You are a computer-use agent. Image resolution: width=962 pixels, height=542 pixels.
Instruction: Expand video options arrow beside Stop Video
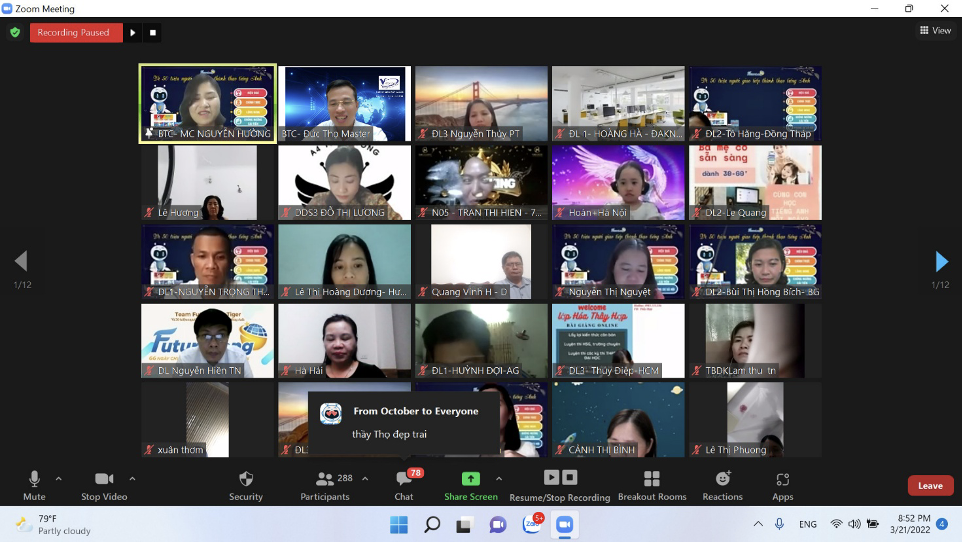click(x=132, y=478)
